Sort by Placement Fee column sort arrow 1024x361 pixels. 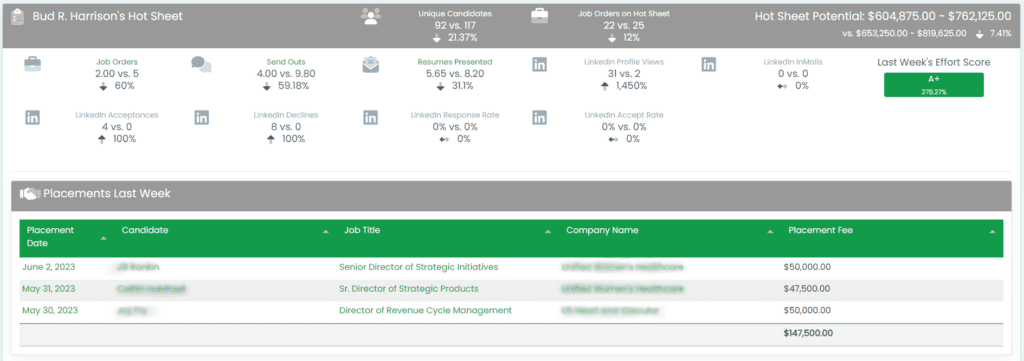point(992,231)
